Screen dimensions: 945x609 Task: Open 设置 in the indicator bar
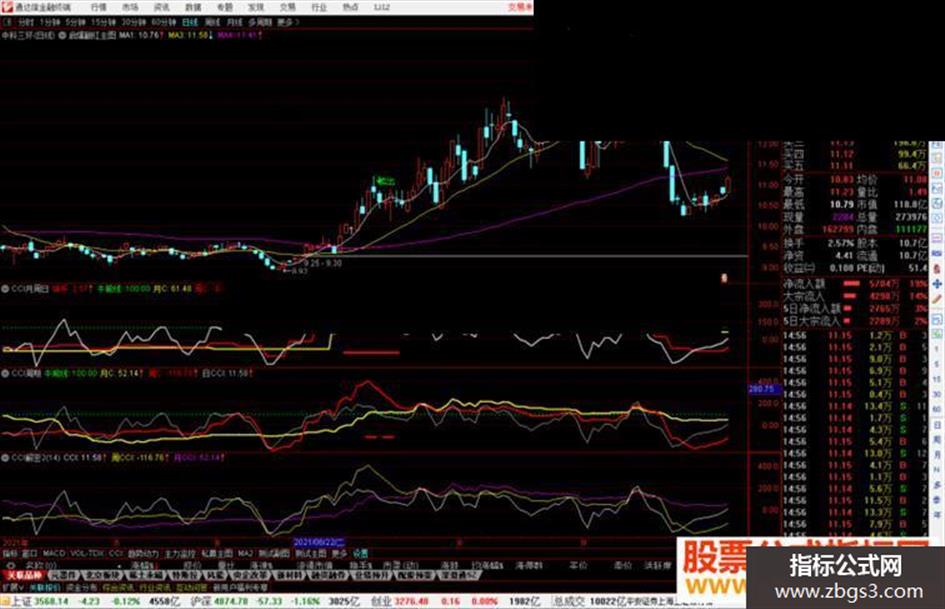pos(360,553)
